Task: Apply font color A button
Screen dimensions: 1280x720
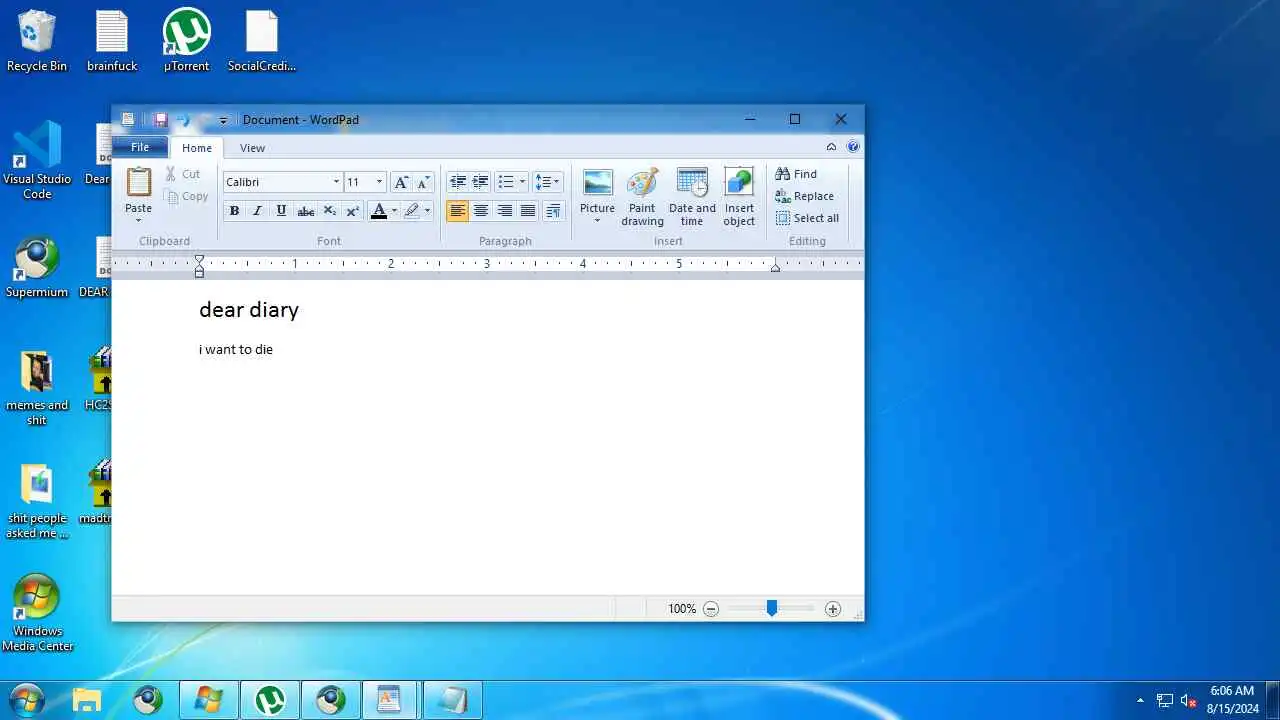Action: [x=378, y=211]
